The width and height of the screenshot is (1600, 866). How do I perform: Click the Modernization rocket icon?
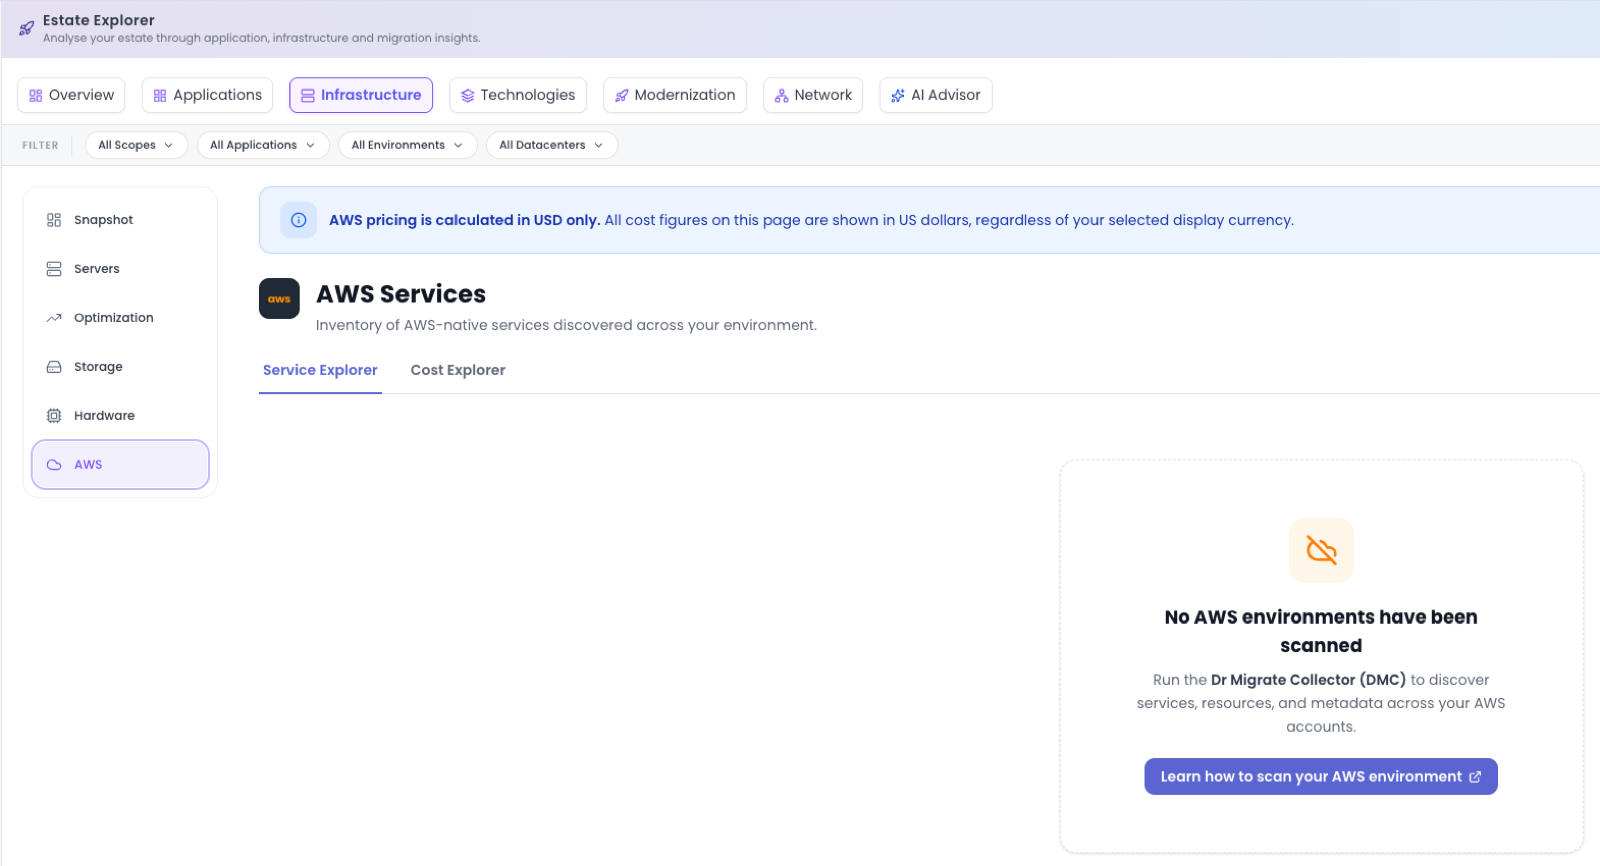pos(621,96)
